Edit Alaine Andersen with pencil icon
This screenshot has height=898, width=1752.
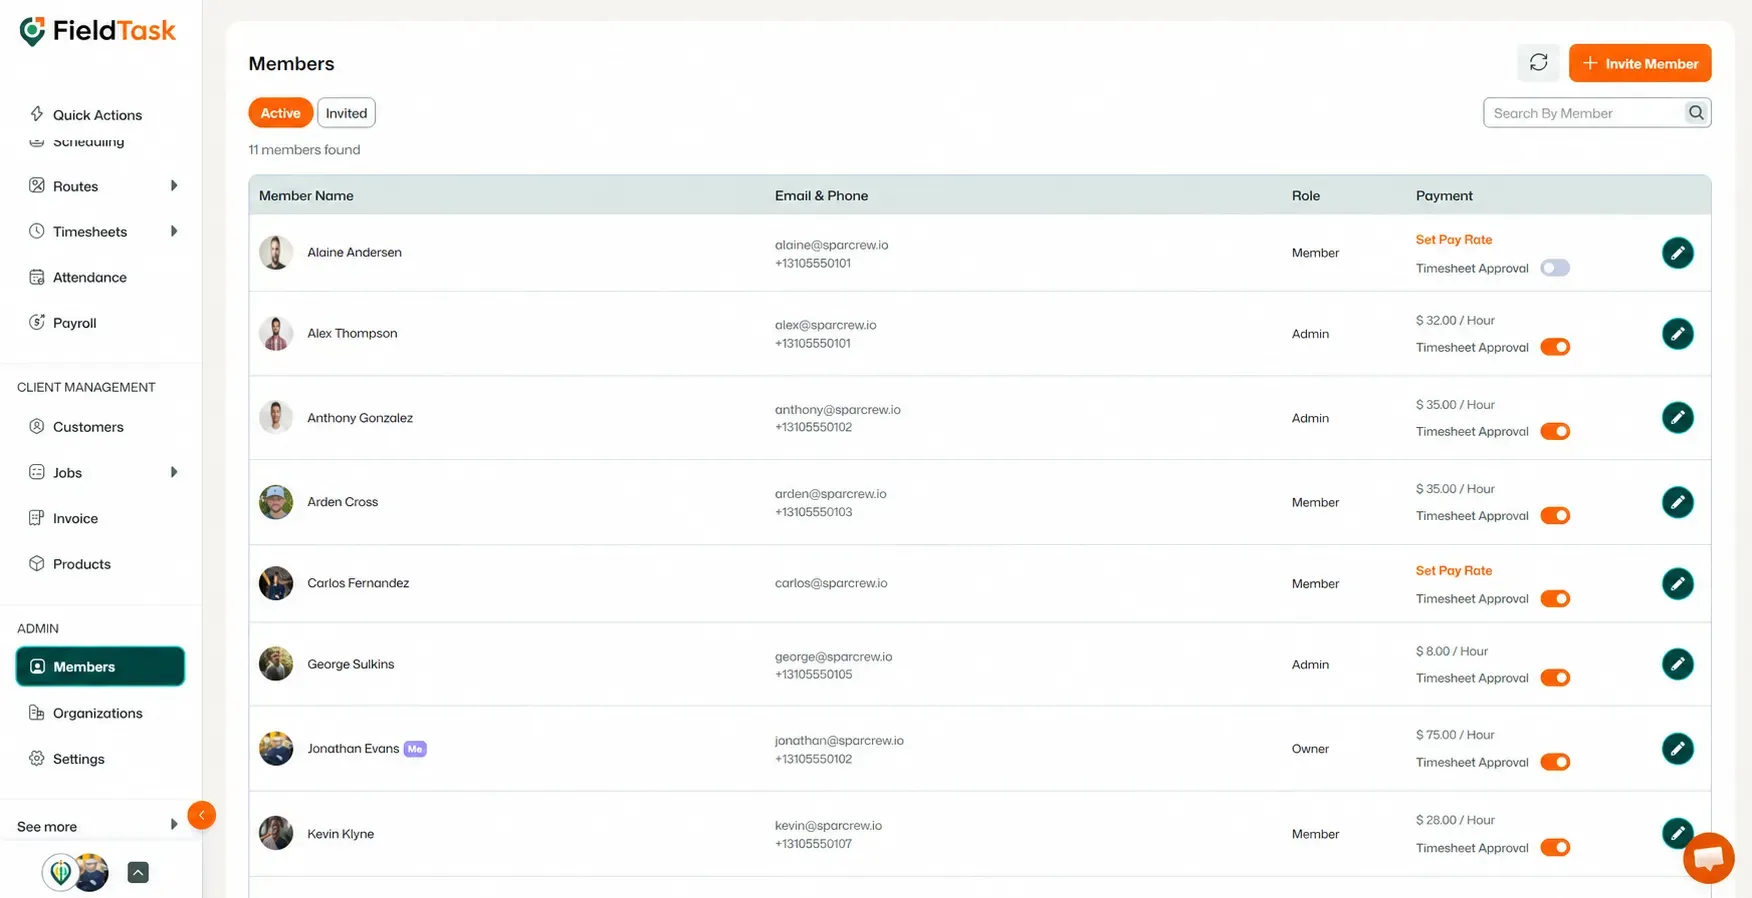pyautogui.click(x=1677, y=253)
